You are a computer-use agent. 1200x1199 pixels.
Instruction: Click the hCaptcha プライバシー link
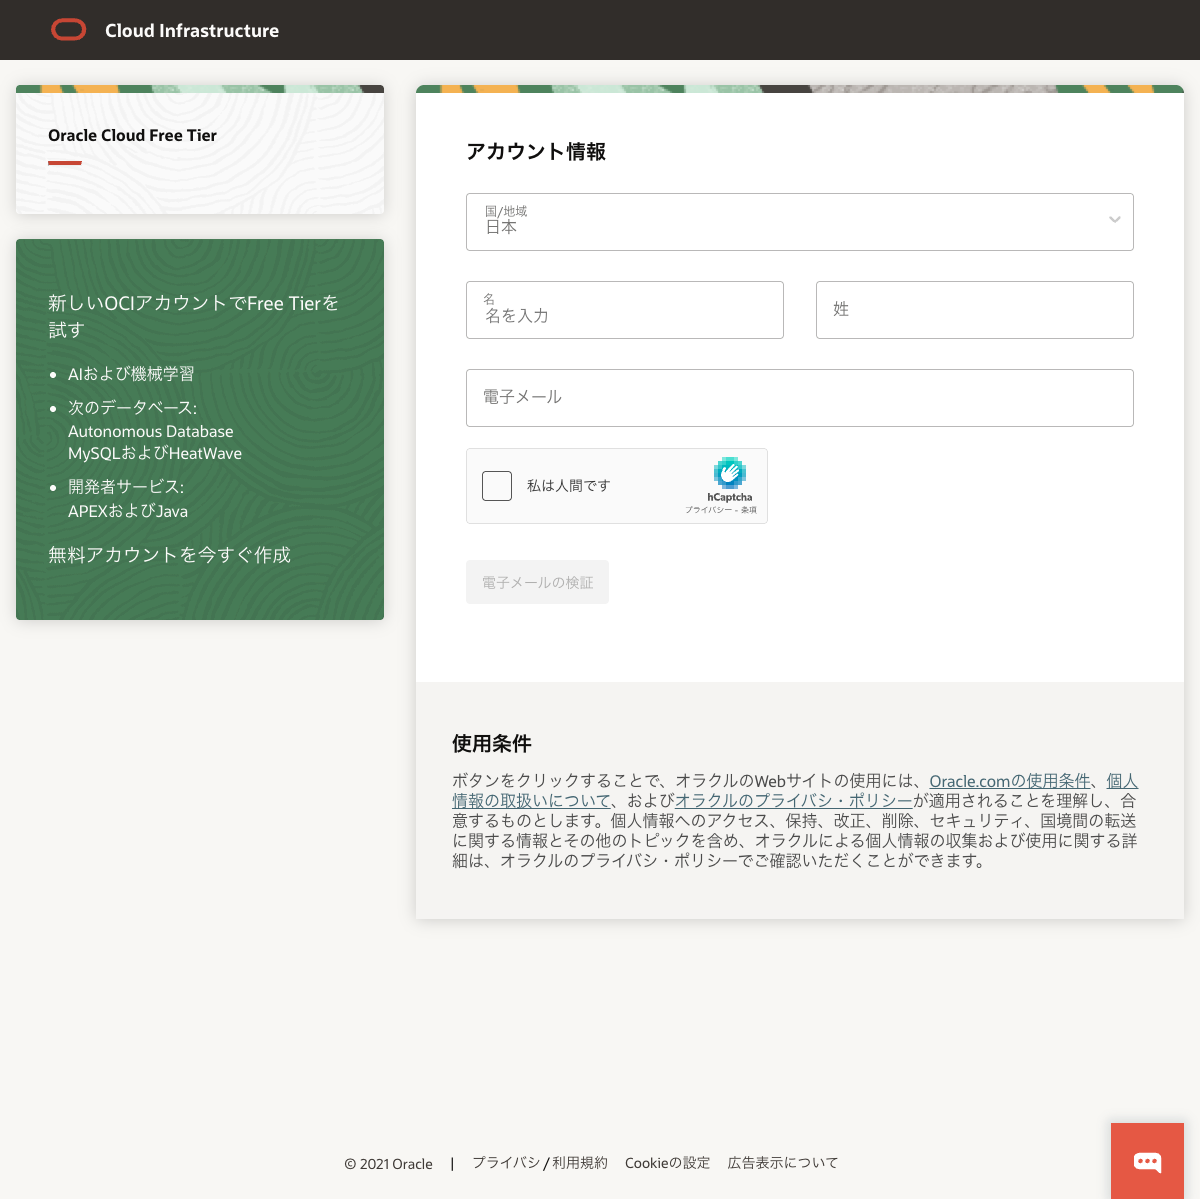pos(708,510)
